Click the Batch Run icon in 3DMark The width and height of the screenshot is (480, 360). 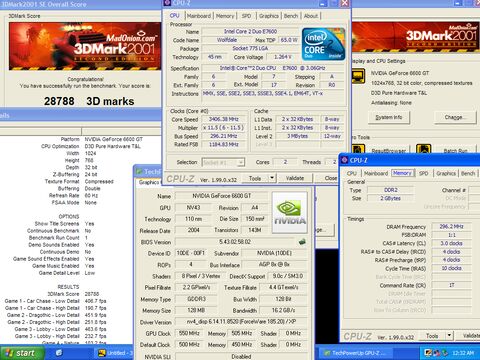point(423,149)
